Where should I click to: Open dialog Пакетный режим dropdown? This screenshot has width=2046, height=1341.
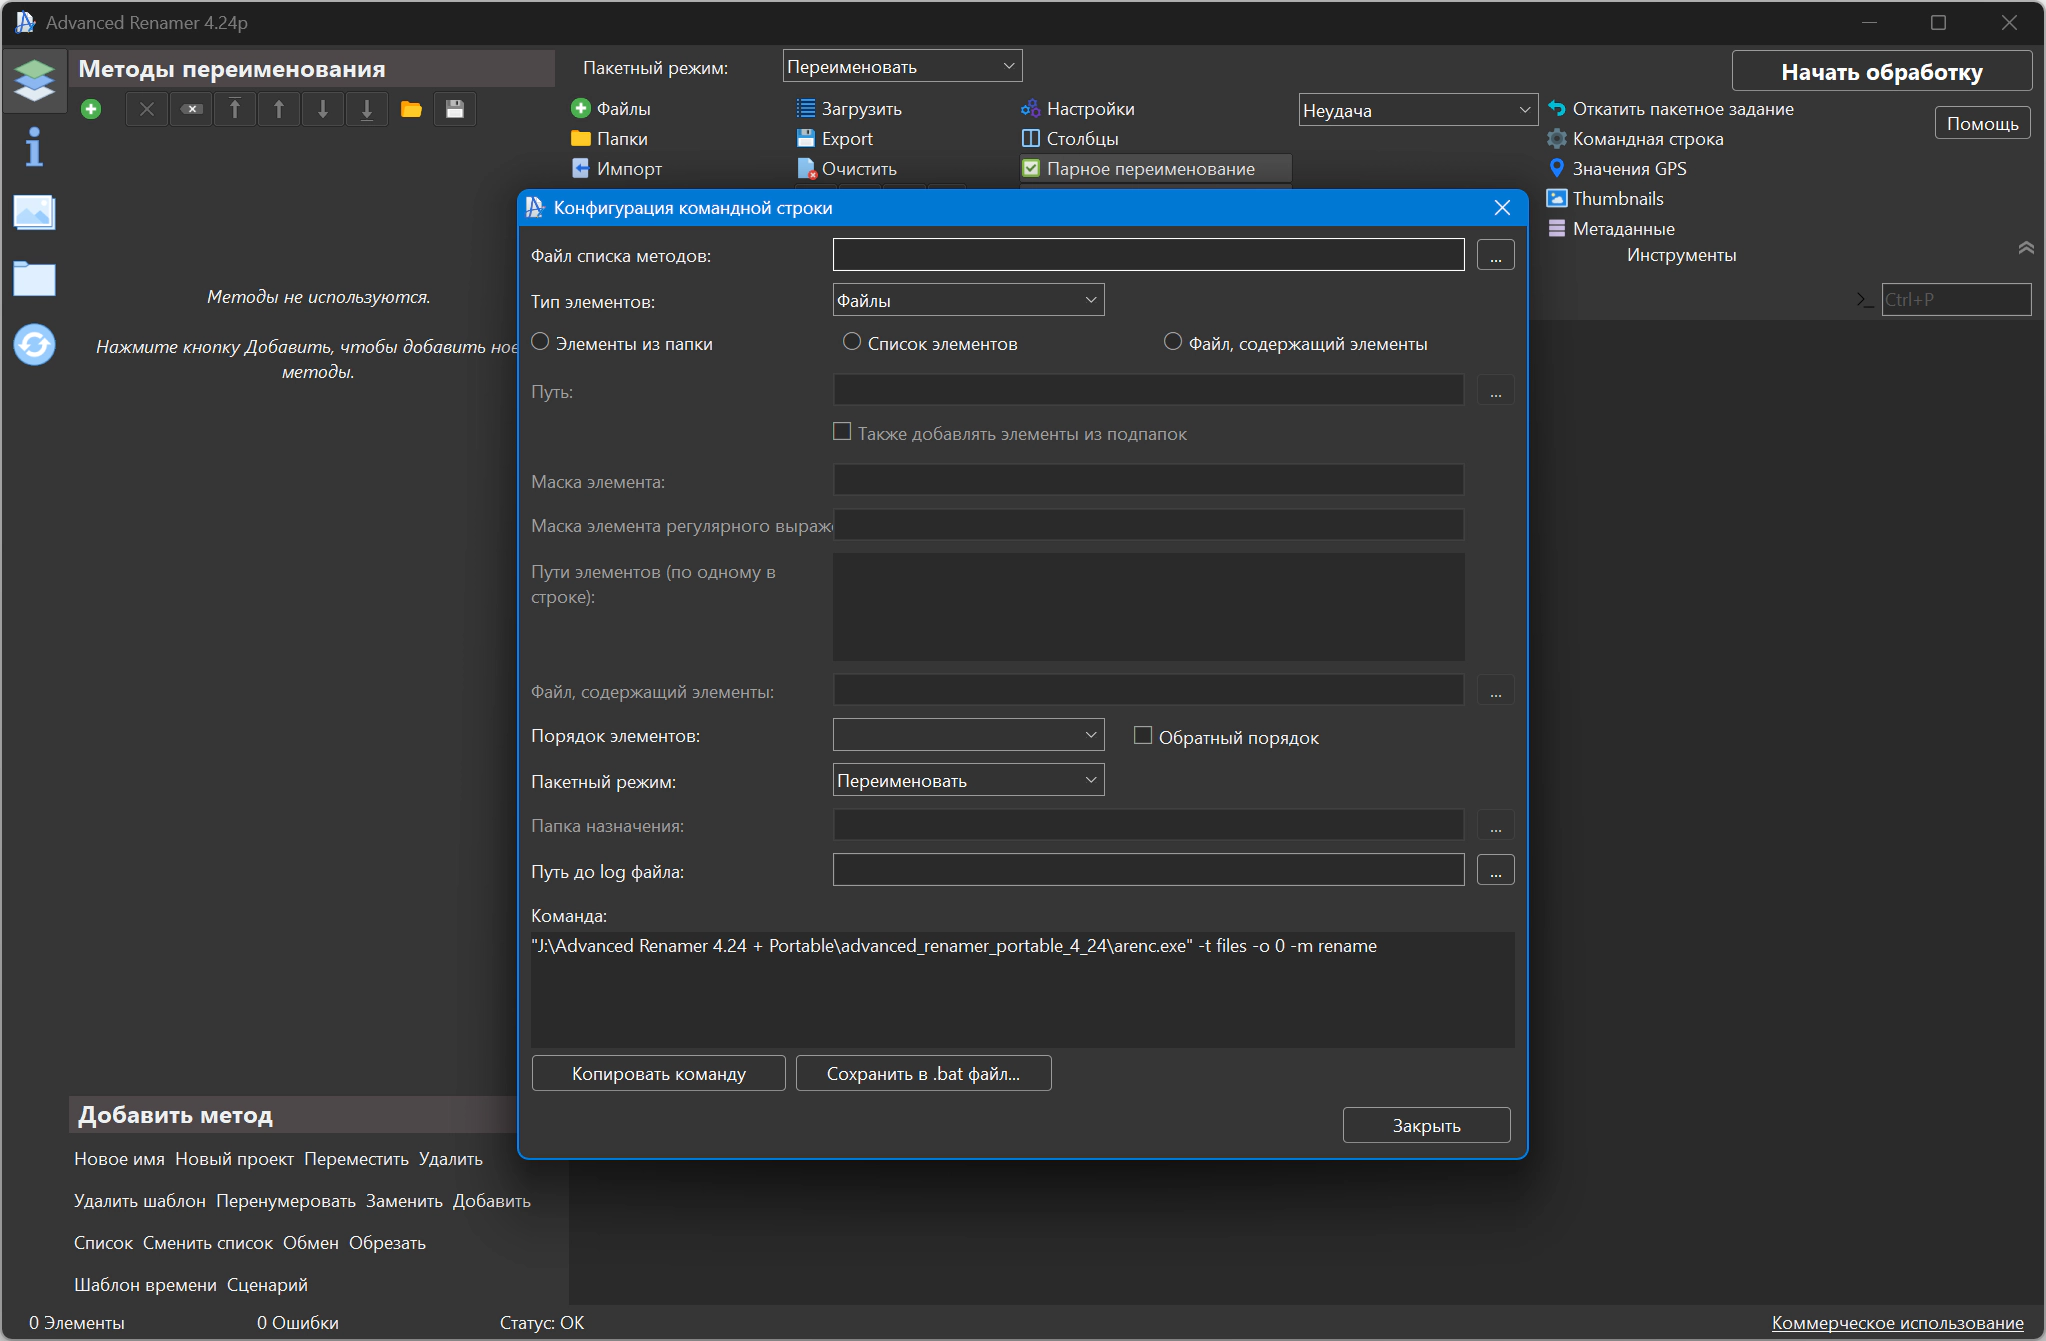pos(968,780)
